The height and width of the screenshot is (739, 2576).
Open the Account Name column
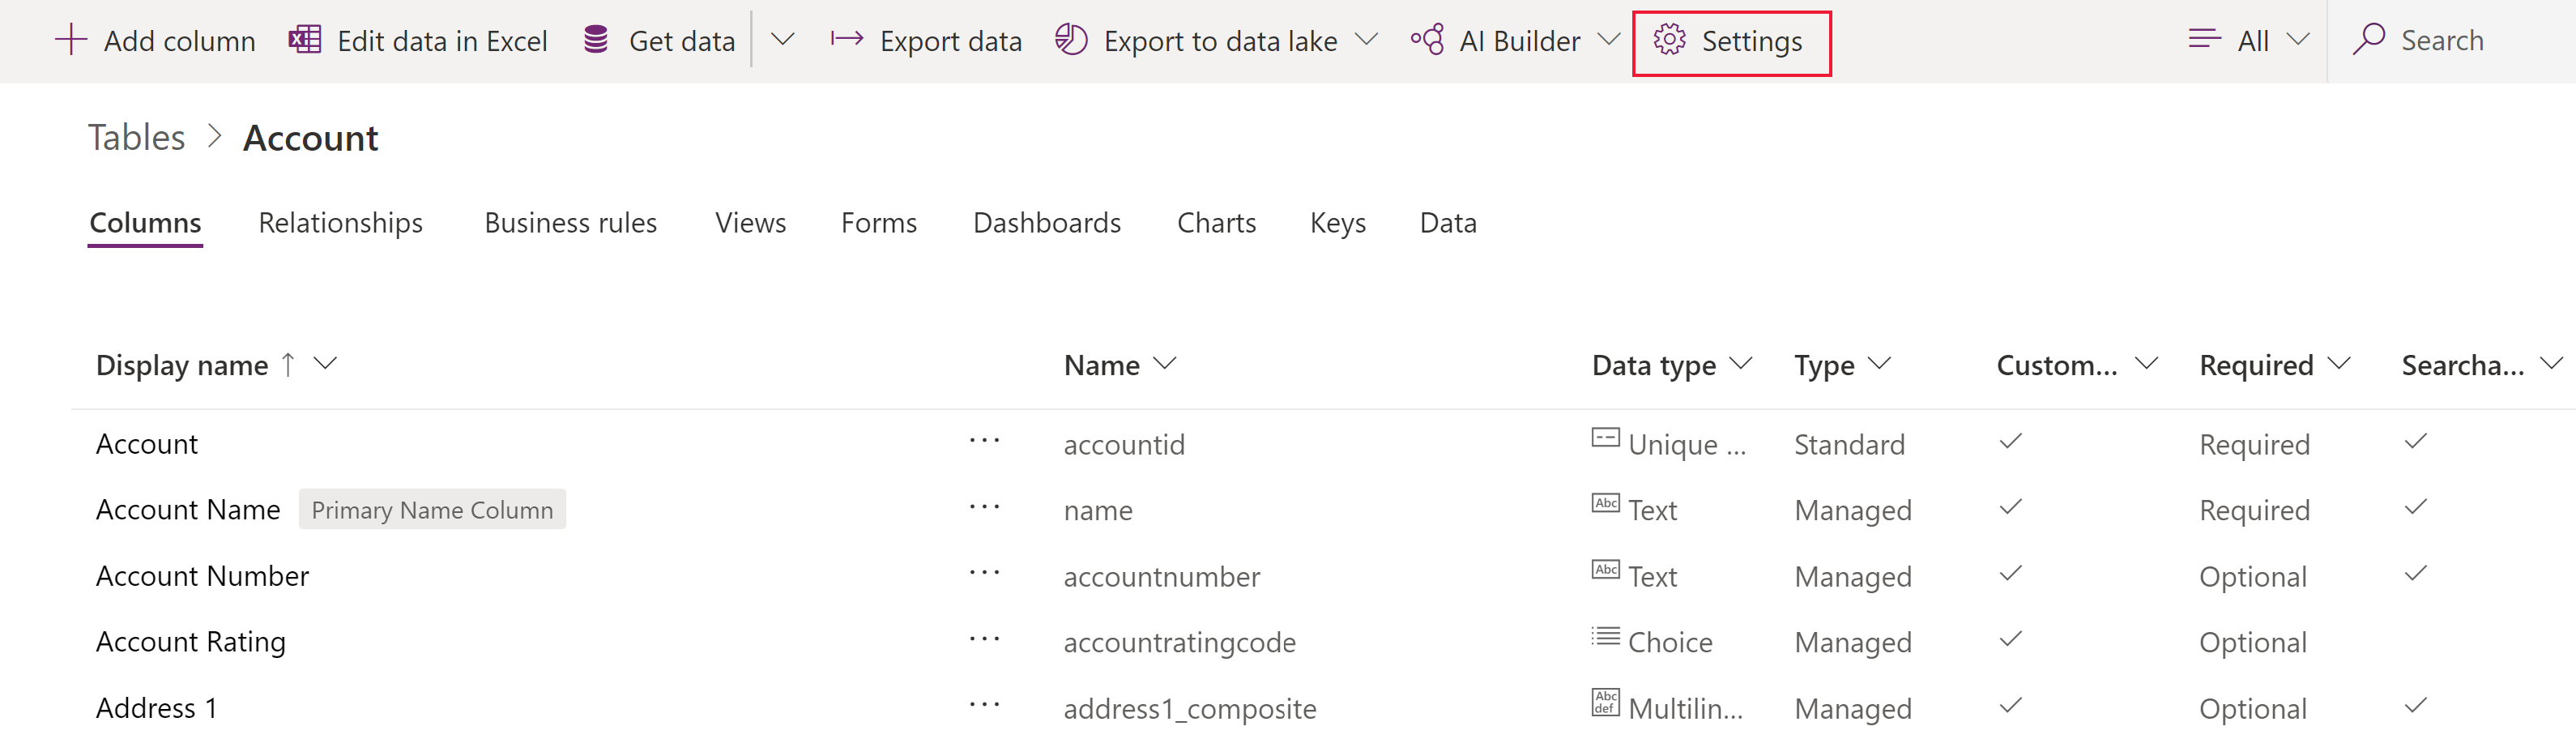[x=188, y=510]
